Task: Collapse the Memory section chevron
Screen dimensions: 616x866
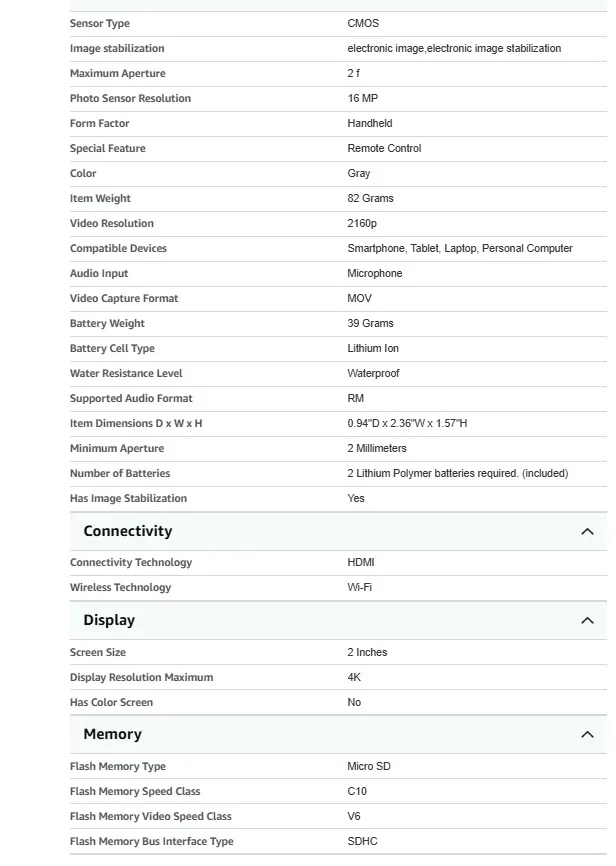Action: click(x=587, y=734)
